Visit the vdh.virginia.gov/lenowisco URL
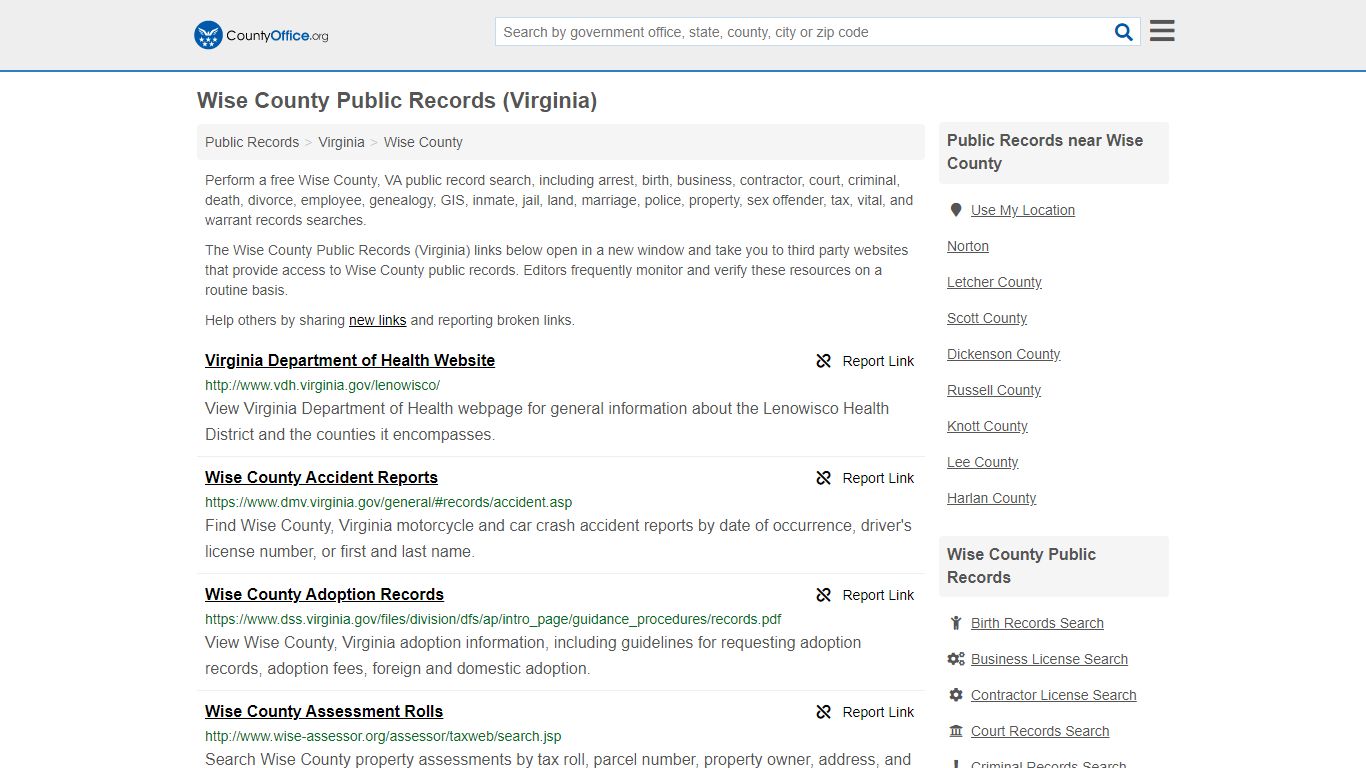Viewport: 1366px width, 768px height. point(322,385)
